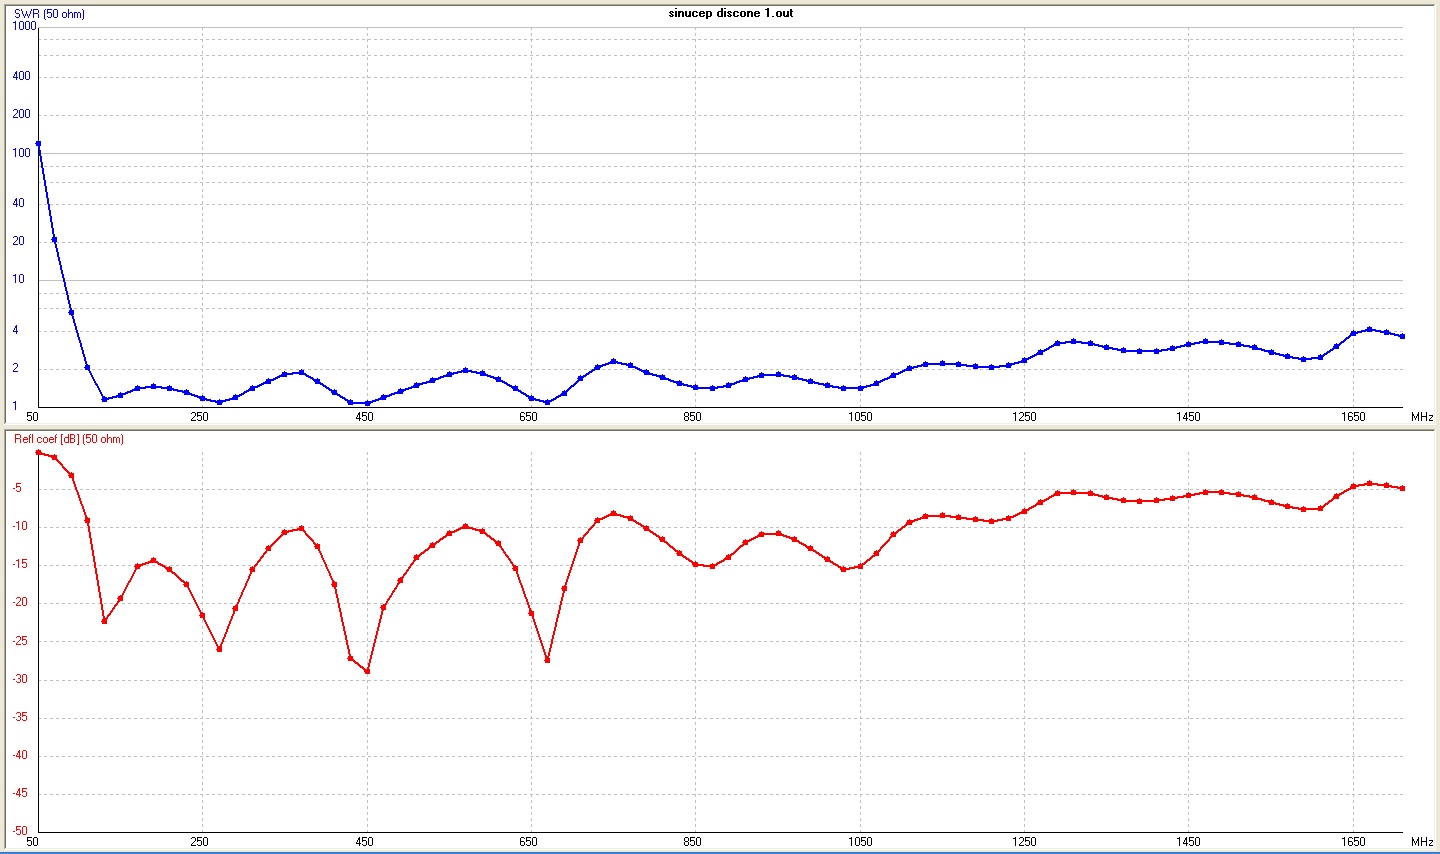Click the "1450" frequency tick under reflection chart
Image resolution: width=1440 pixels, height=854 pixels.
[1188, 842]
